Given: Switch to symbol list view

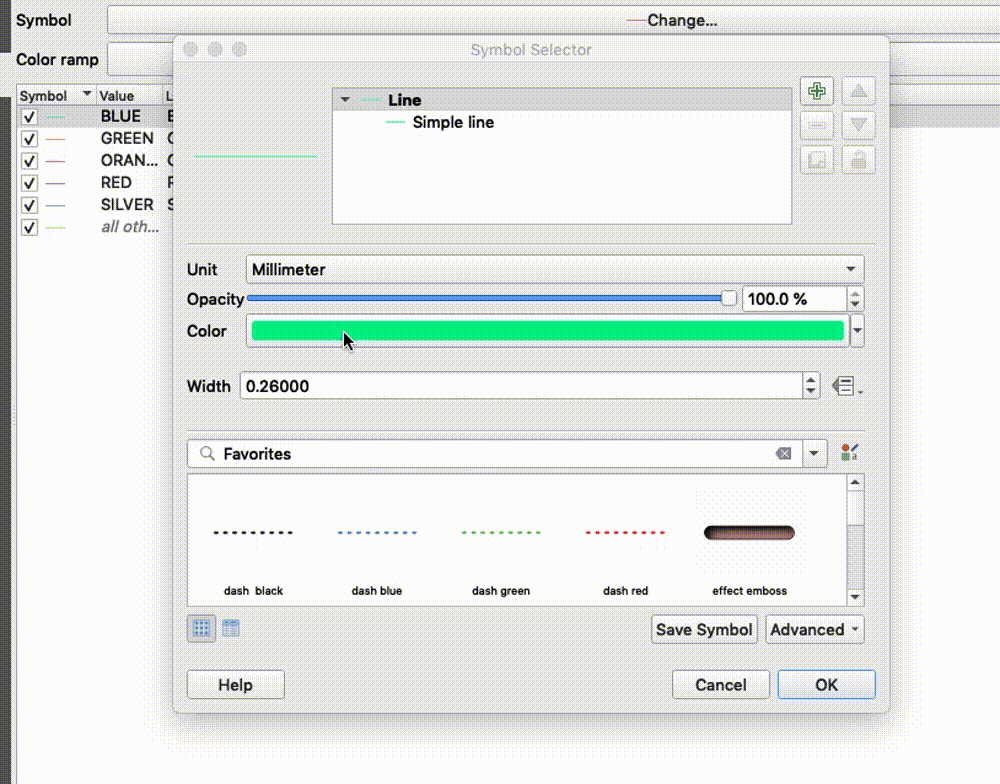Looking at the screenshot, I should pos(231,629).
